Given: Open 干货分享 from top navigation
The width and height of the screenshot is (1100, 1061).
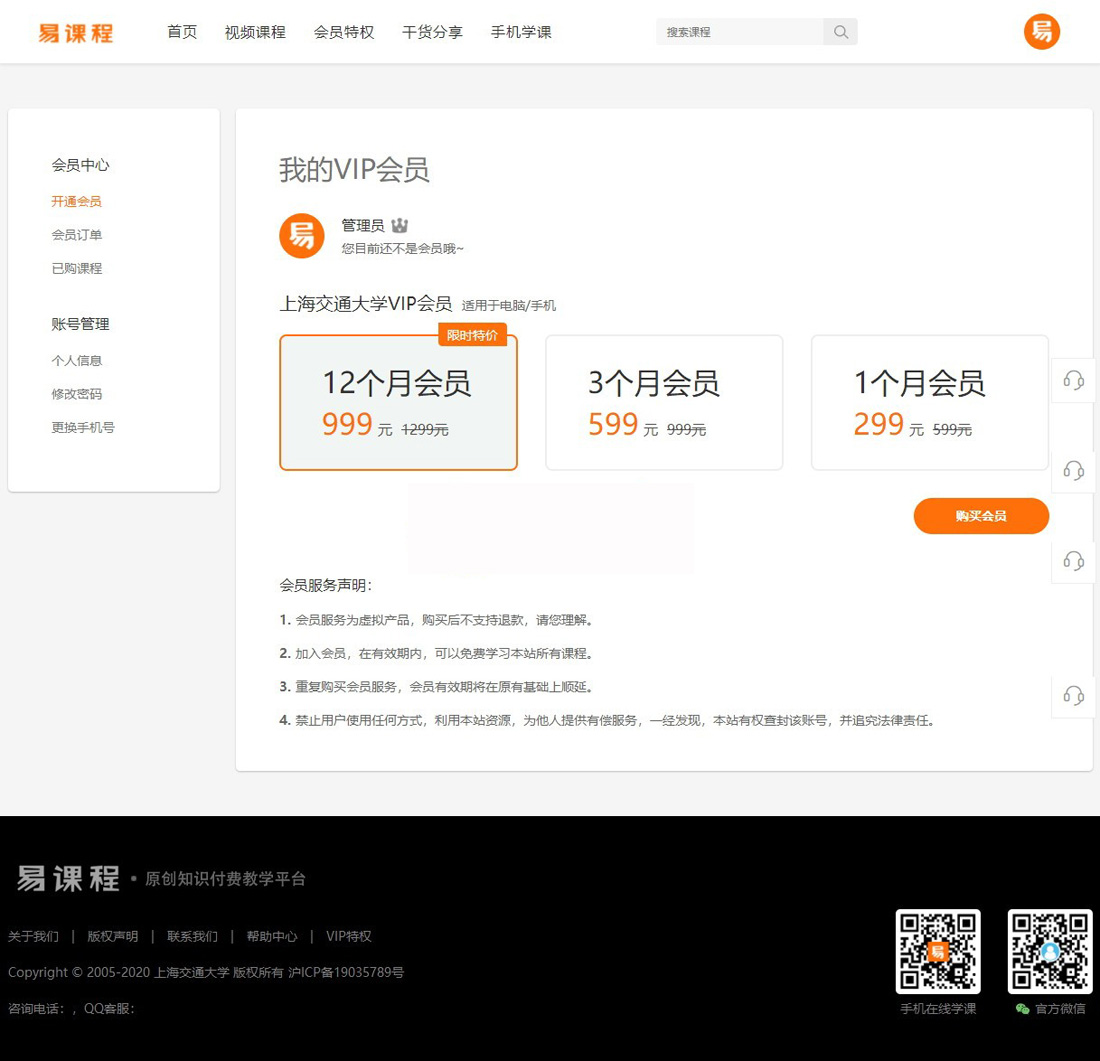Looking at the screenshot, I should [x=432, y=32].
